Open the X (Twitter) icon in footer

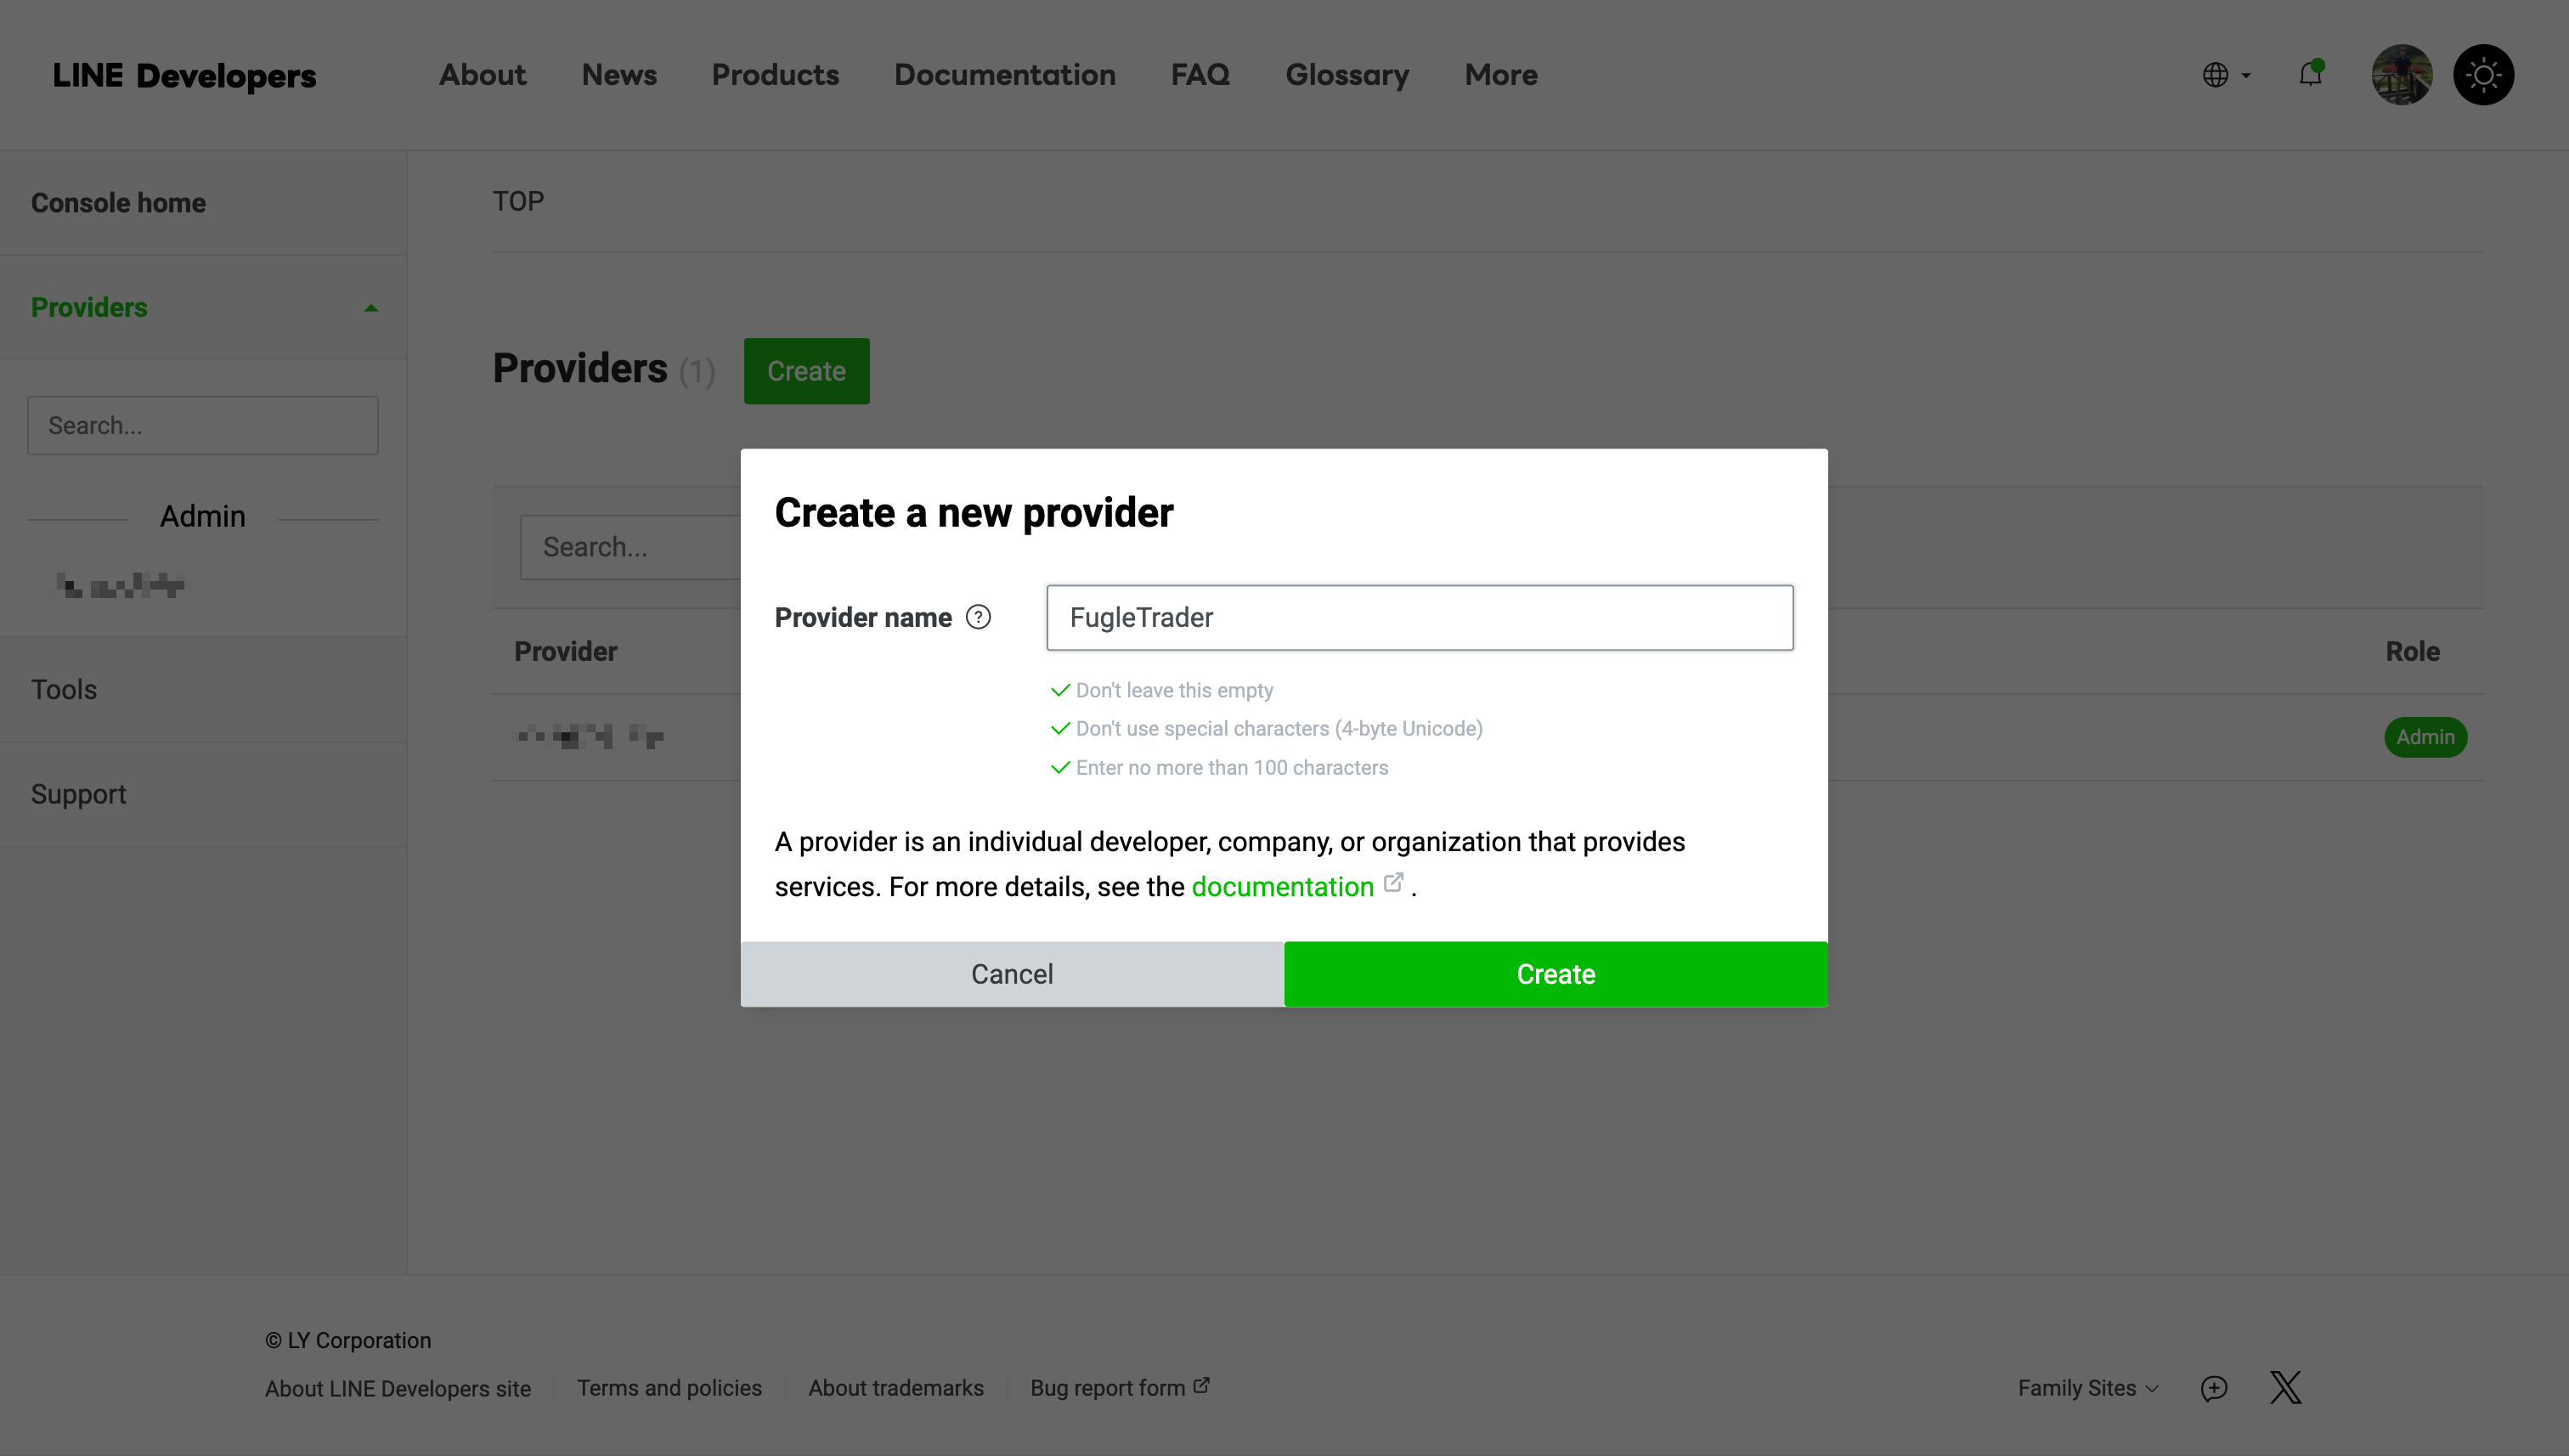point(2286,1388)
